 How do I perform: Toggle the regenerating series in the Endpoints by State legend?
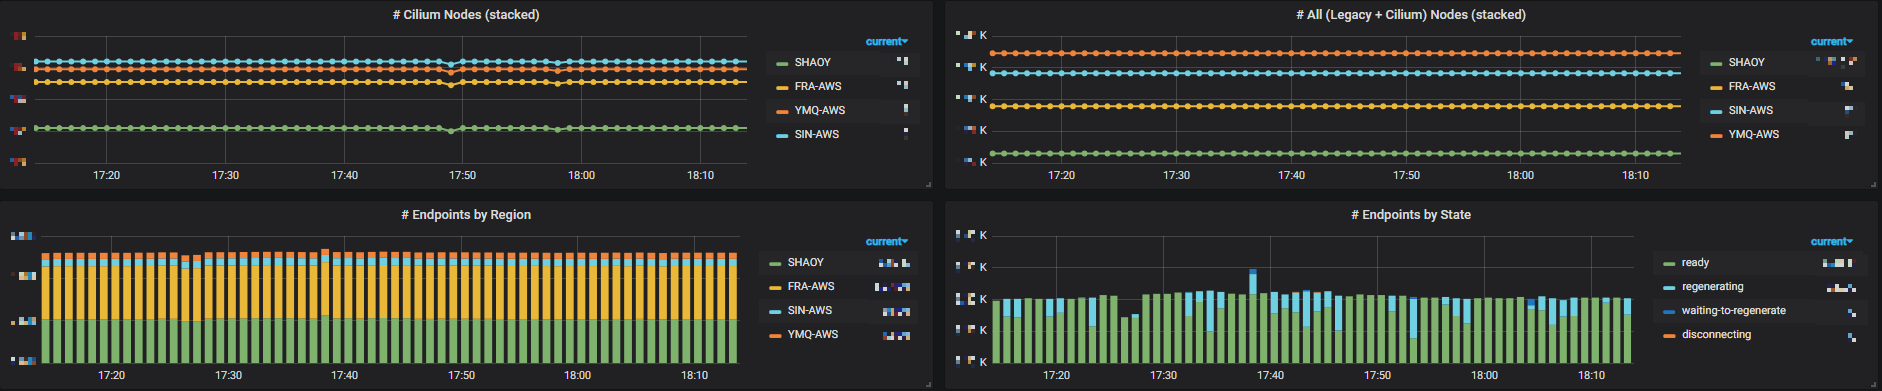(x=1712, y=286)
